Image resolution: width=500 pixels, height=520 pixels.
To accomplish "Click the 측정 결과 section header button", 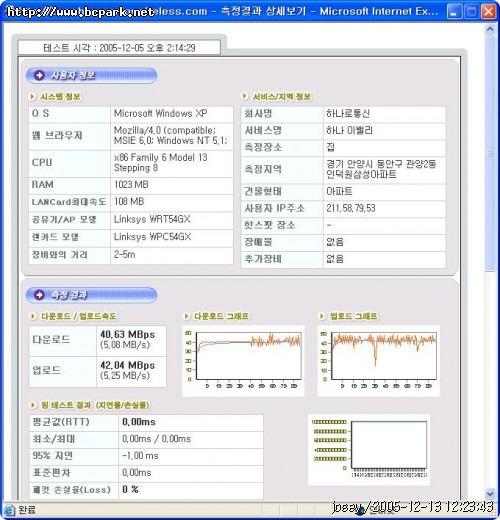I will point(91,295).
